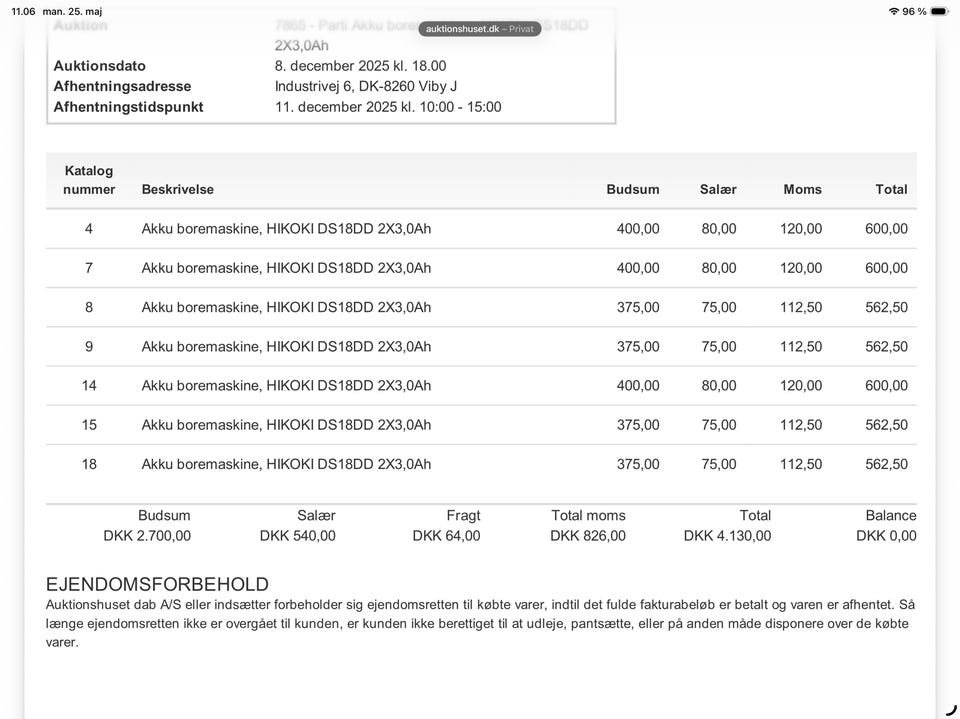The width and height of the screenshot is (960, 719).
Task: Click the 'Salær' column header
Action: click(x=718, y=189)
